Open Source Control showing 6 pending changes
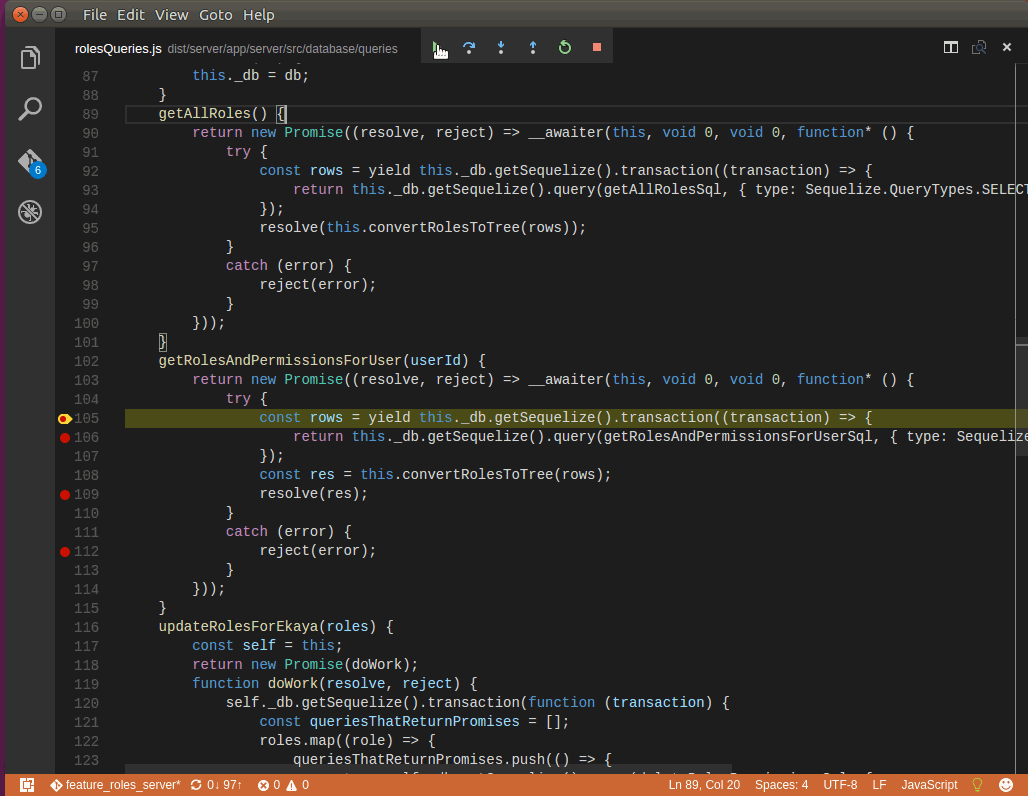Screen dimensions: 1028x796 tap(29, 160)
